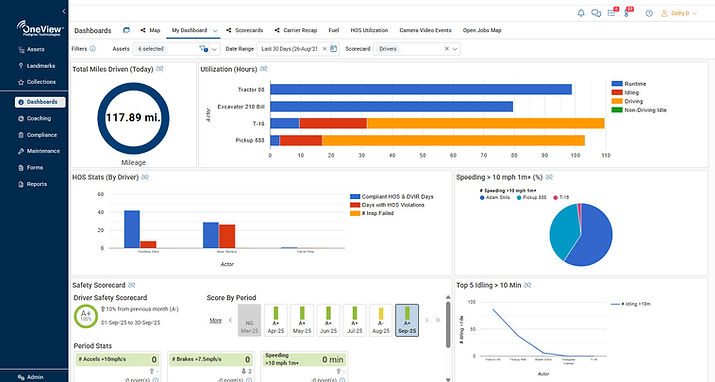Image resolution: width=715 pixels, height=382 pixels.
Task: Select the Jun-25 score period
Action: pos(328,320)
